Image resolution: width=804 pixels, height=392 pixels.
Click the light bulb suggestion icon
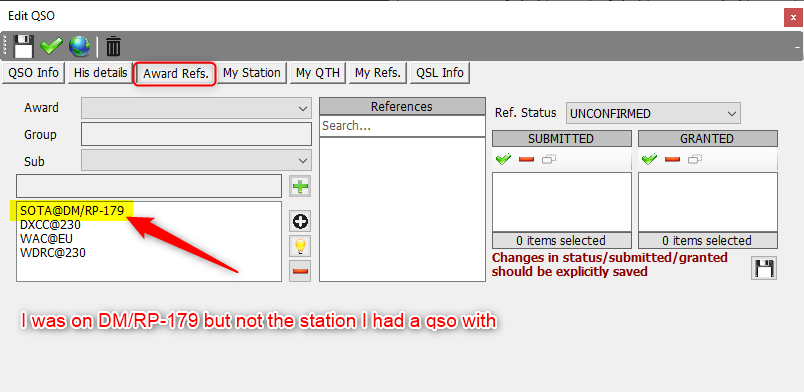(x=300, y=246)
